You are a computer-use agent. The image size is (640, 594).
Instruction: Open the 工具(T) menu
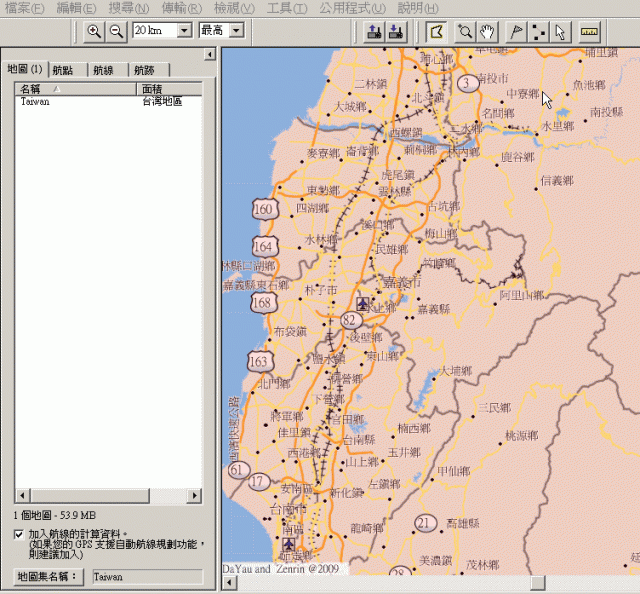287,8
